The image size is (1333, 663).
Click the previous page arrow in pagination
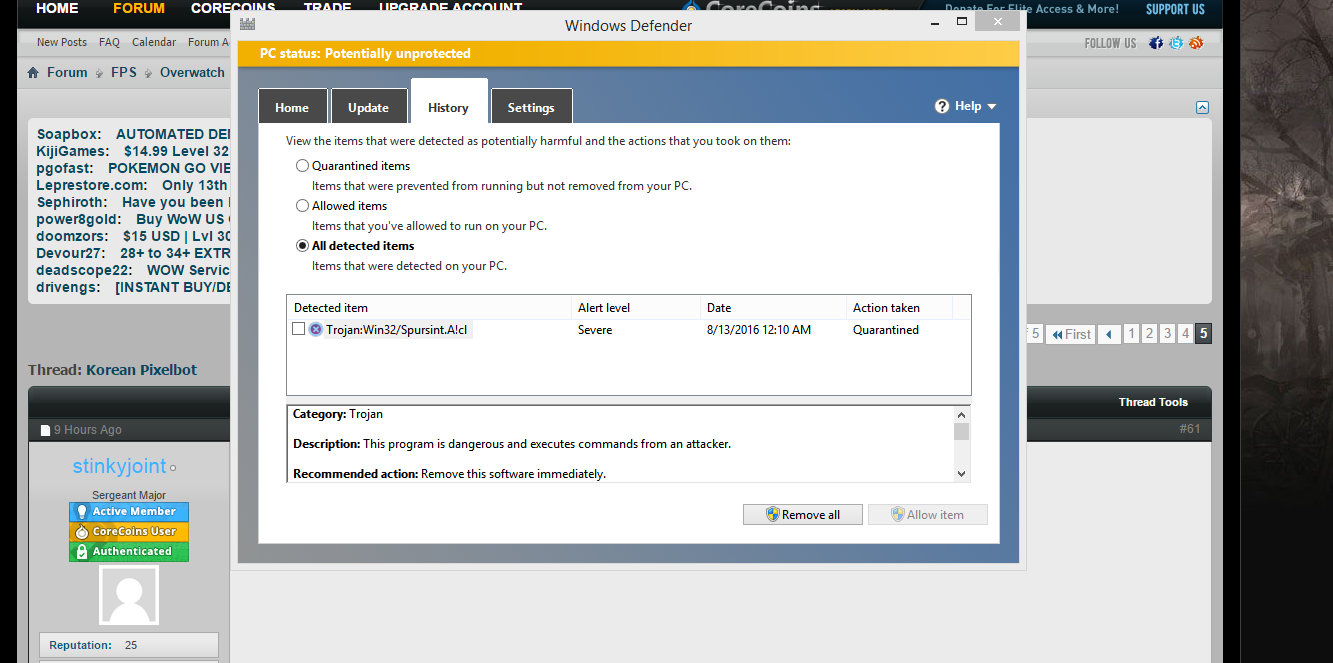1108,334
